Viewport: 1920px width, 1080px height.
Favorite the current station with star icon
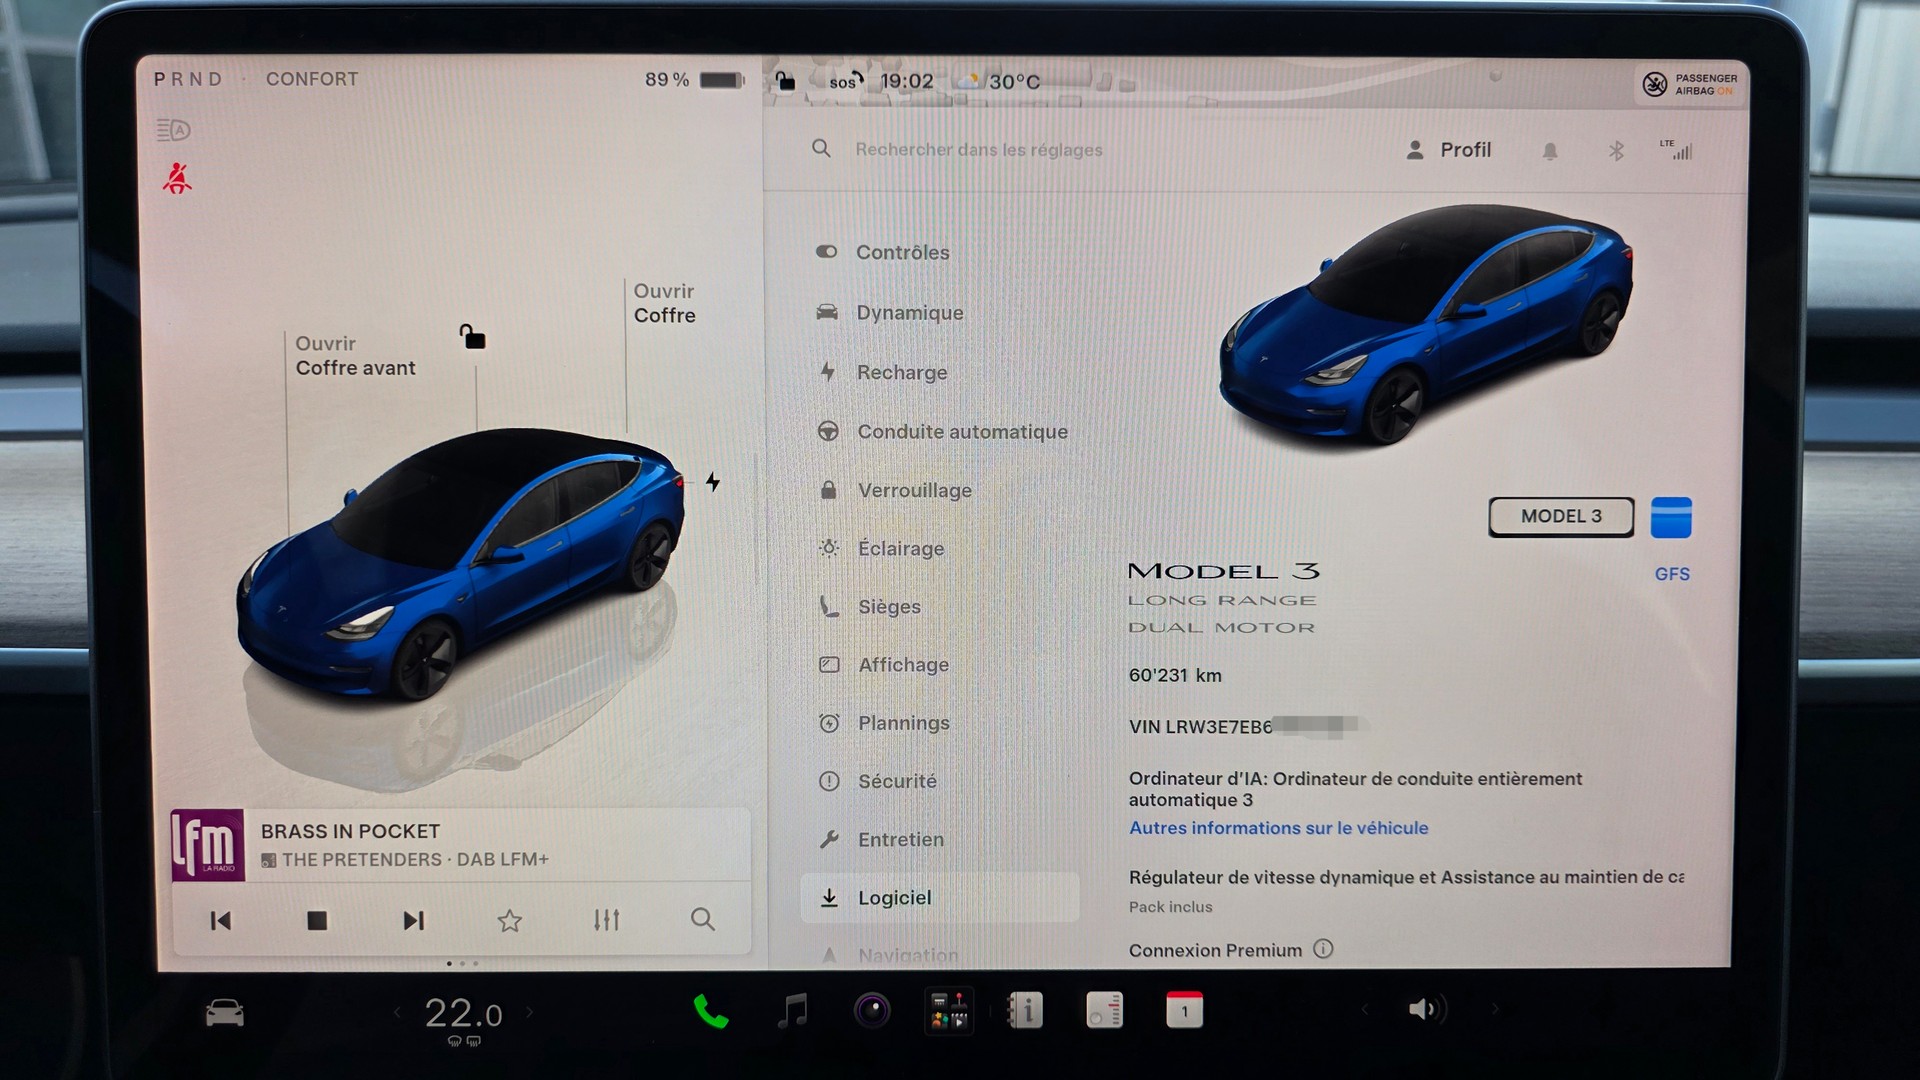(510, 920)
